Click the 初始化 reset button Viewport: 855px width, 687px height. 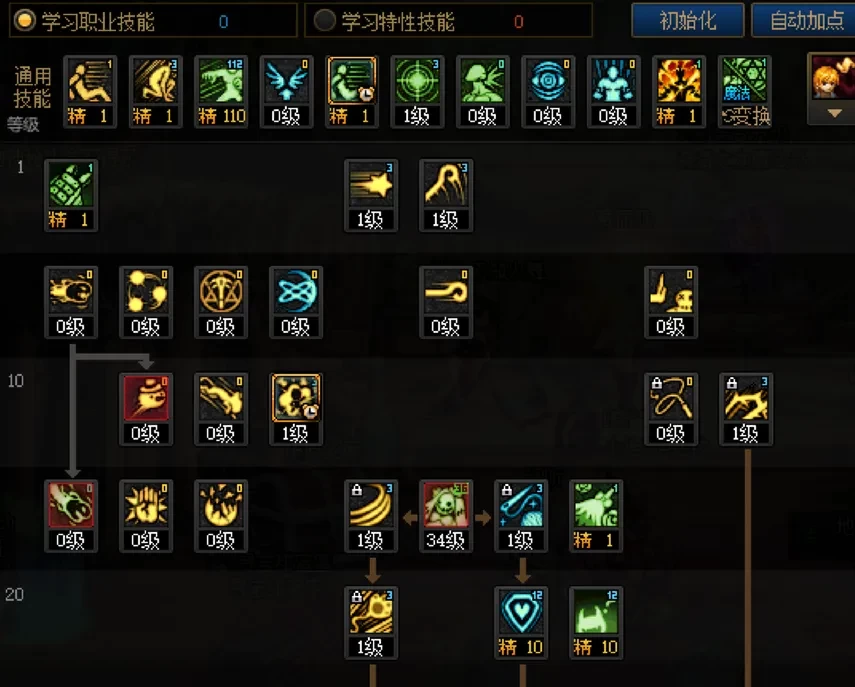[688, 20]
